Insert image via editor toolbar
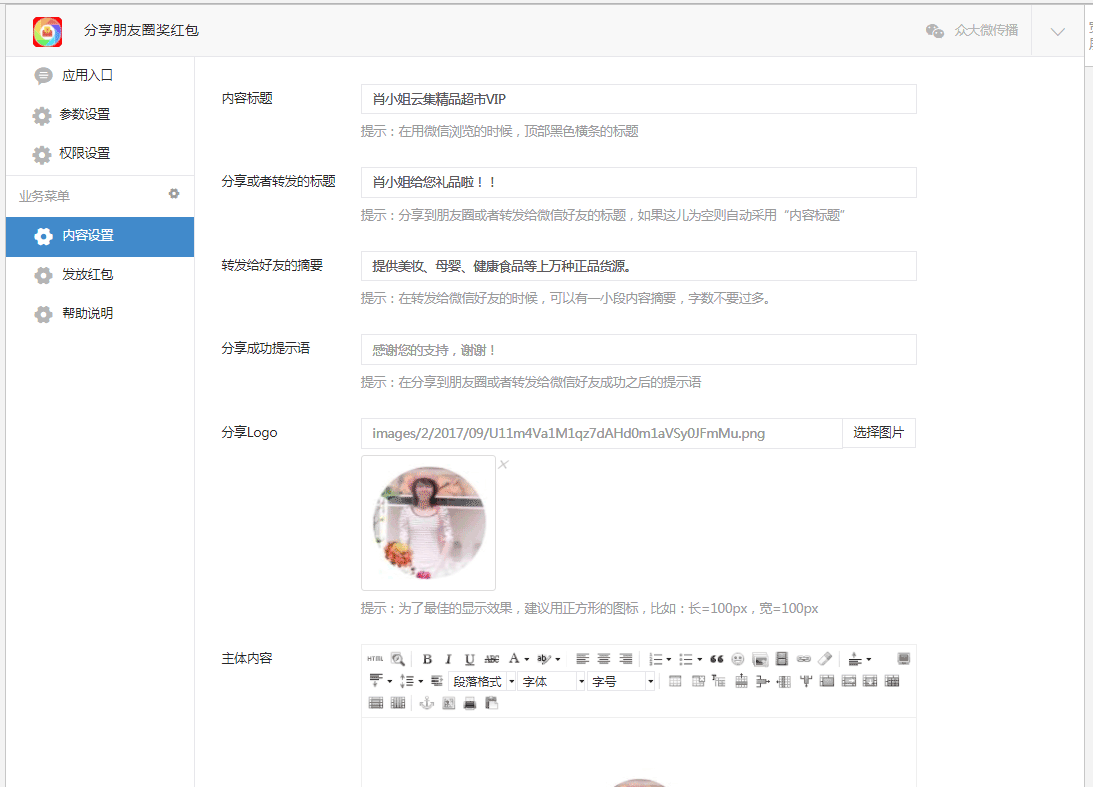This screenshot has width=1093, height=787. [x=760, y=659]
